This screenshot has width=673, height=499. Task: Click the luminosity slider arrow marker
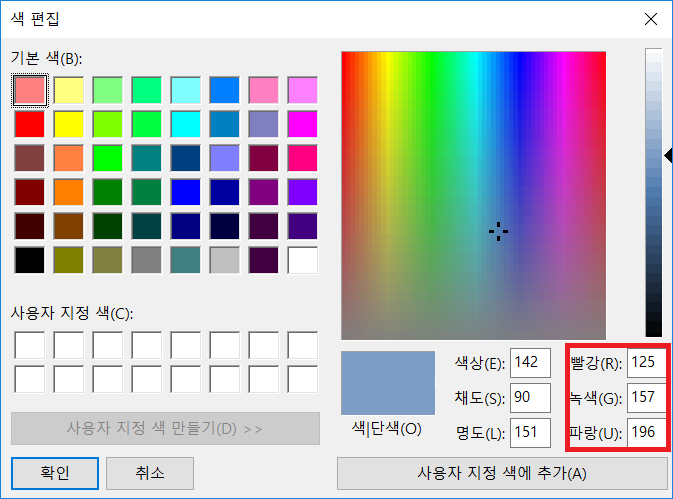tap(668, 156)
